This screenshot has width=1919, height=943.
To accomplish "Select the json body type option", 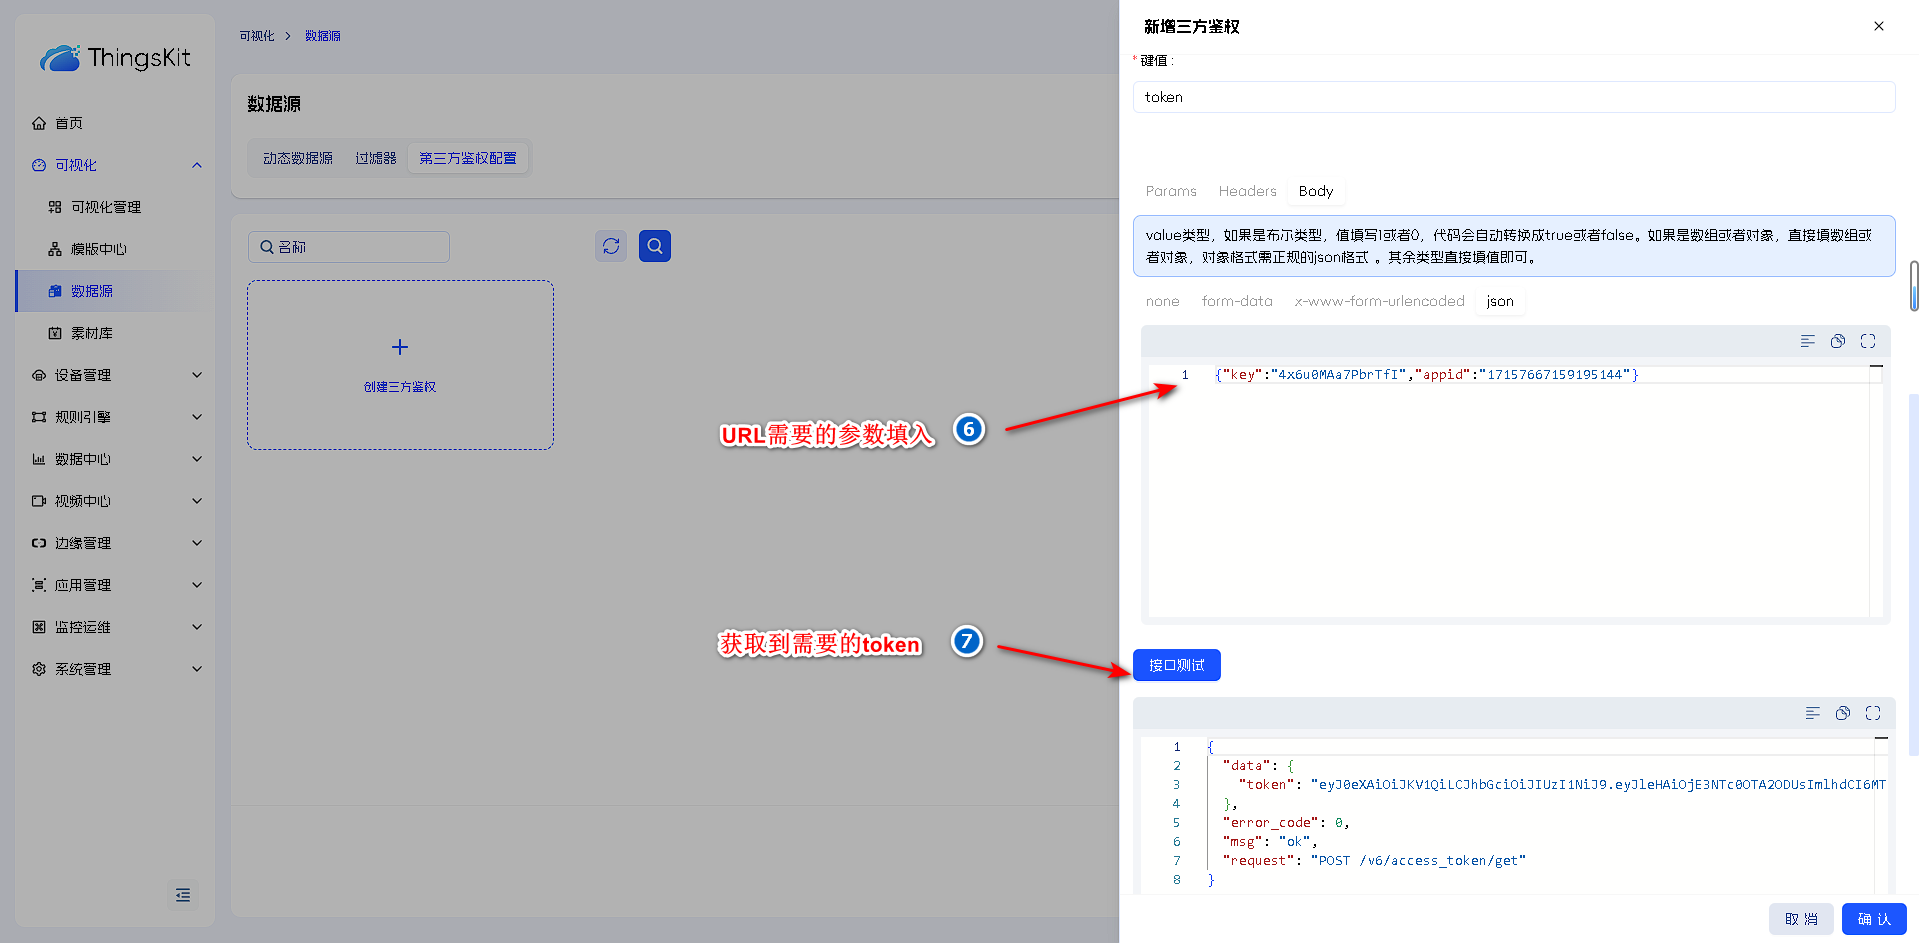I will pyautogui.click(x=1499, y=301).
